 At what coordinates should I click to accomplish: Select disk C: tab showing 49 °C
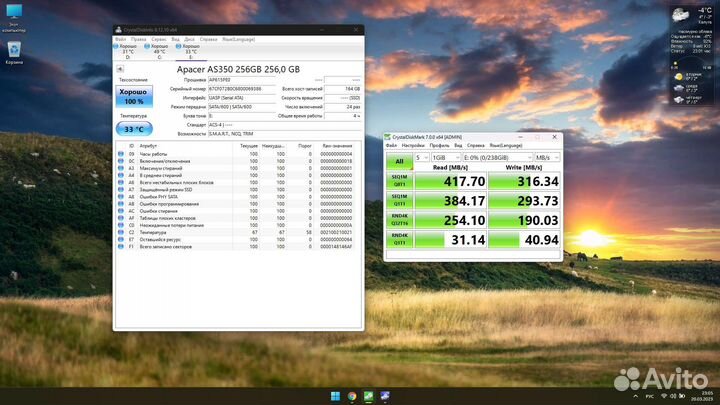(159, 51)
